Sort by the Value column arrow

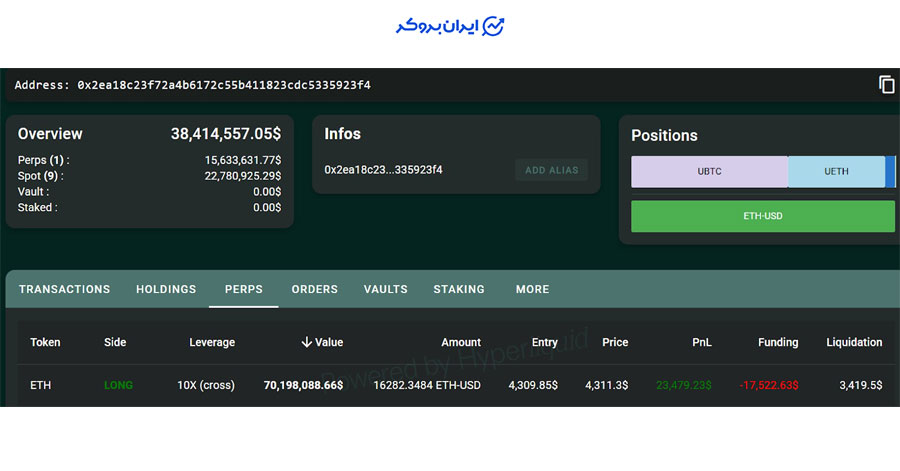[x=307, y=342]
